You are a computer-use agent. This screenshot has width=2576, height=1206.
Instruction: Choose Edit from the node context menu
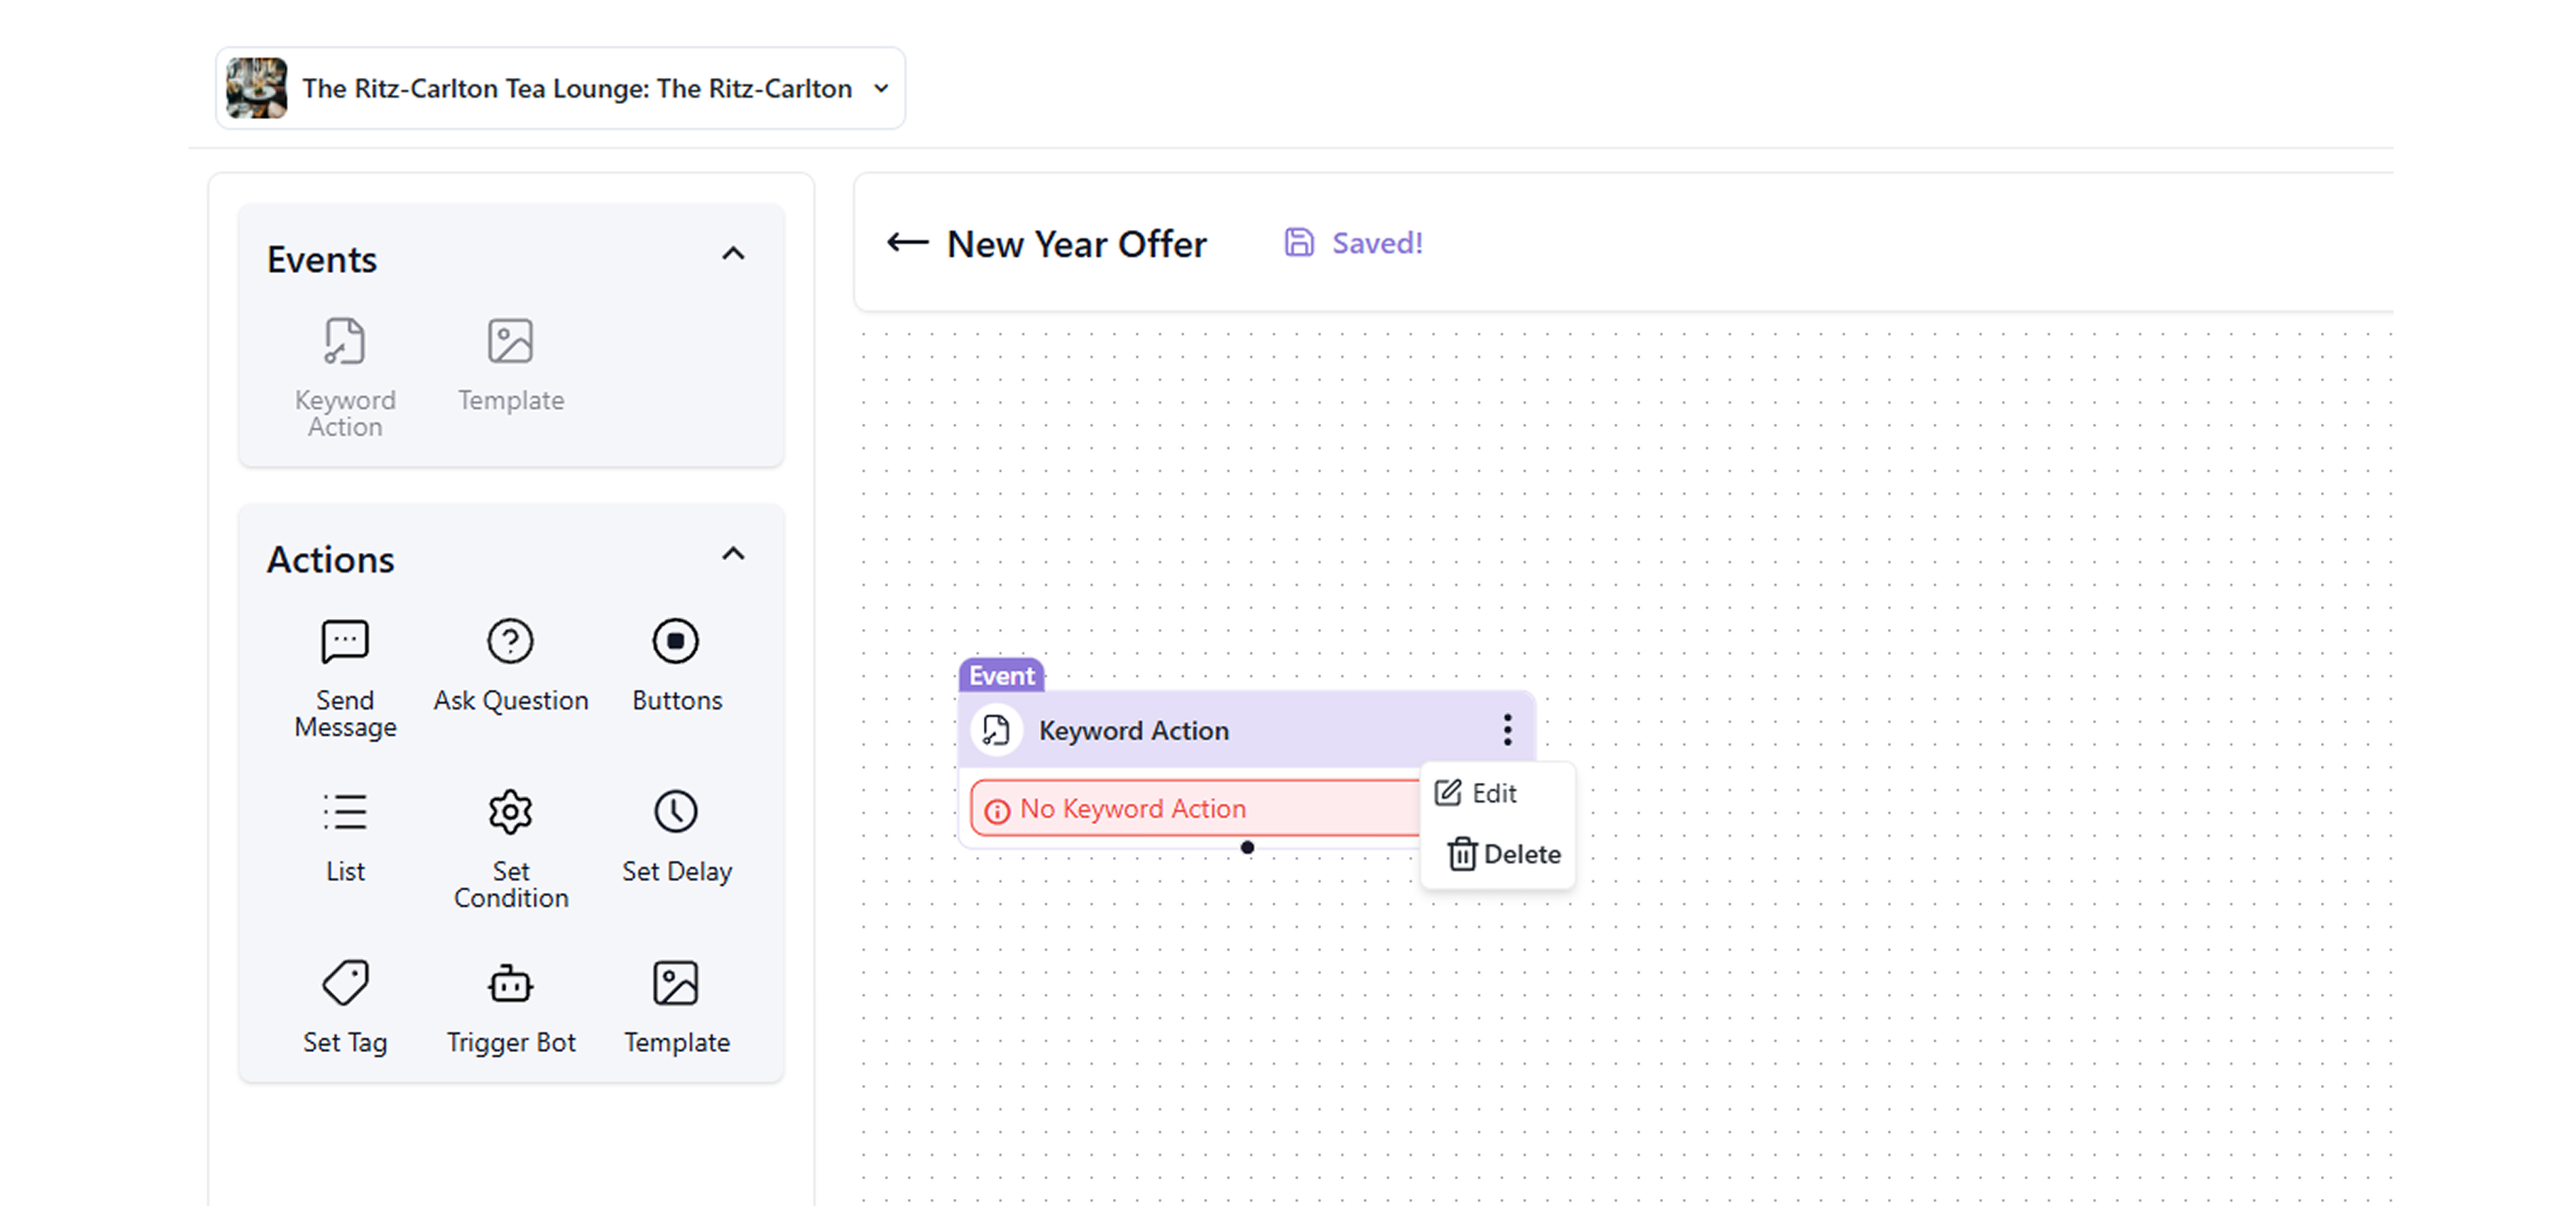coord(1477,793)
